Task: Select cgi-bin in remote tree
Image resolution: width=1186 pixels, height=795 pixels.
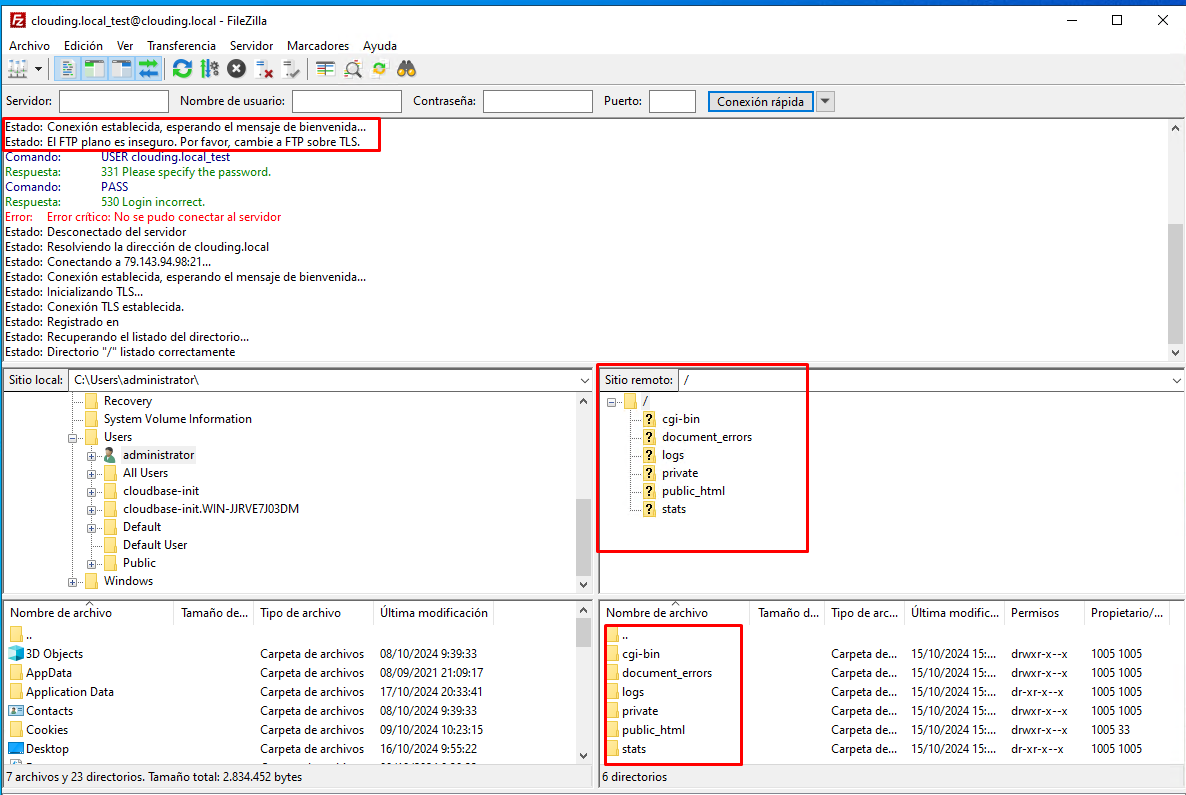Action: [x=681, y=419]
